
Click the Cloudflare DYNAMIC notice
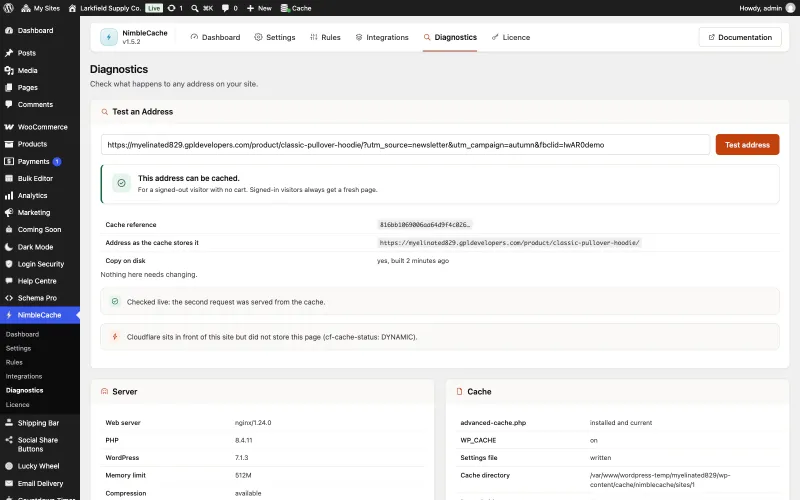pyautogui.click(x=440, y=337)
